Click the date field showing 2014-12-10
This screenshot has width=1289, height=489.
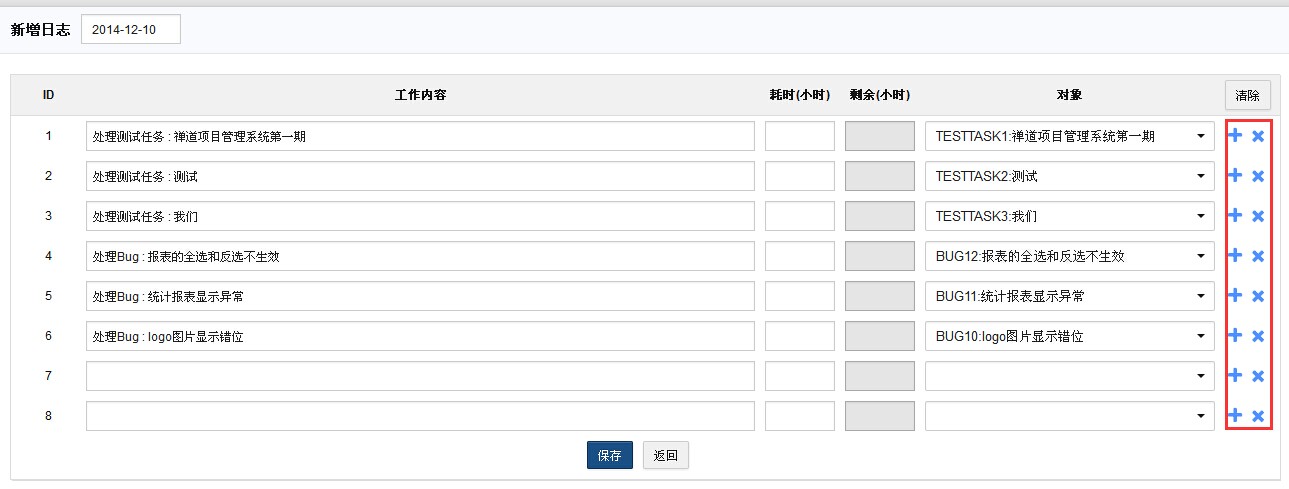[130, 30]
